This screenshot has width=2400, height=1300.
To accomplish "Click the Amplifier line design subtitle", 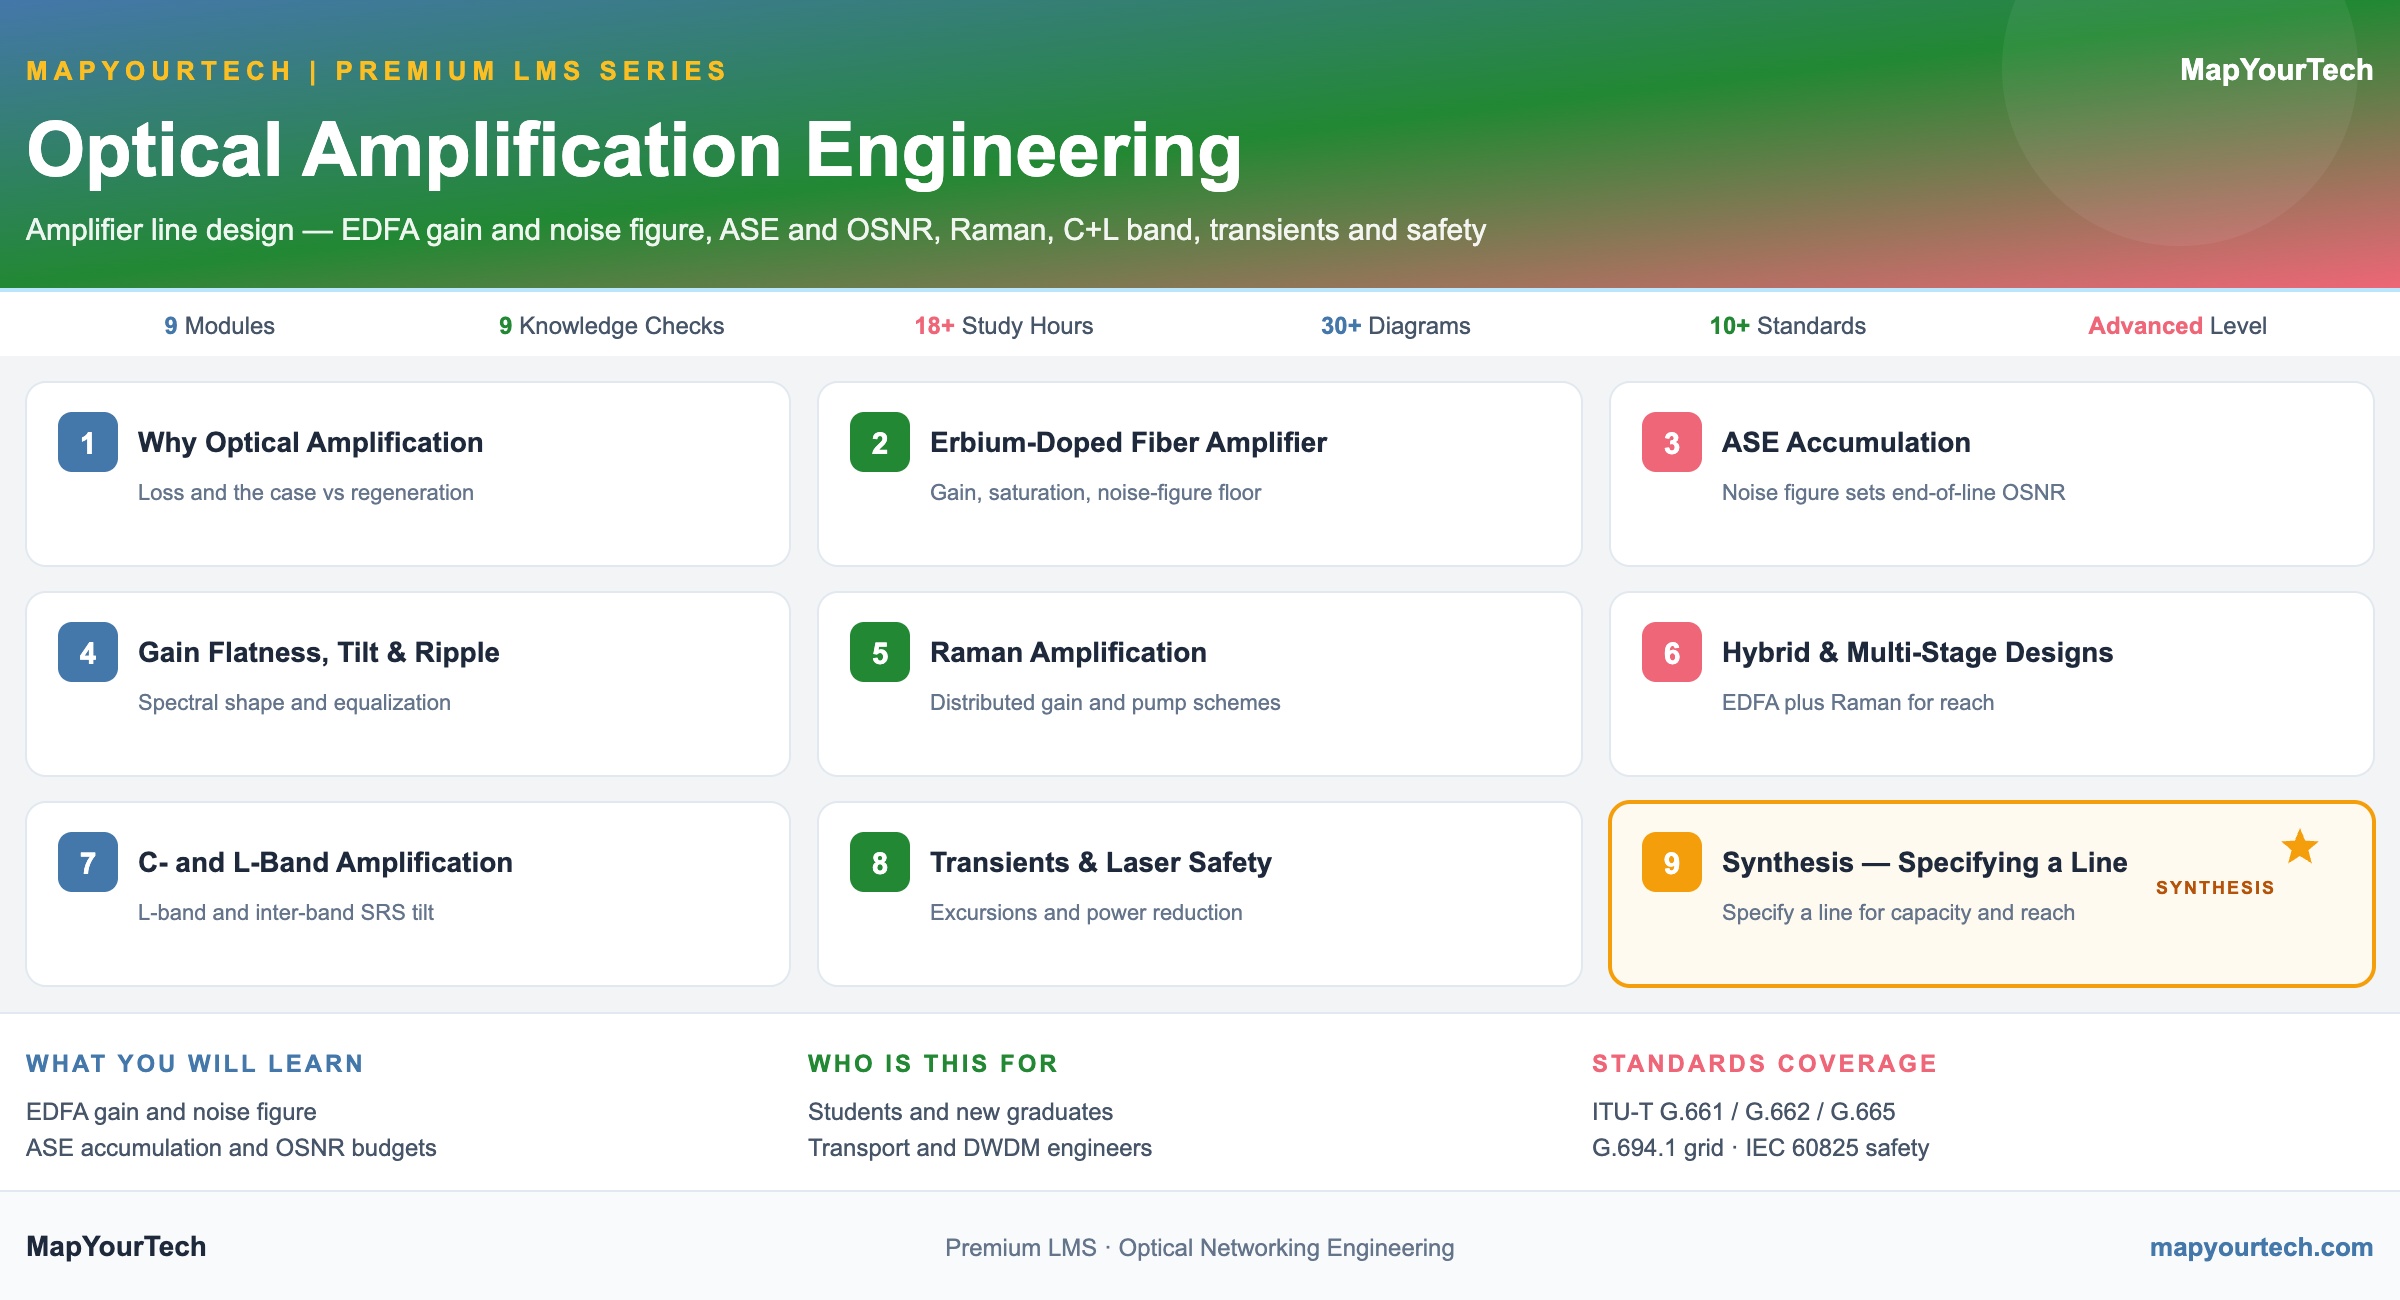I will click(756, 230).
